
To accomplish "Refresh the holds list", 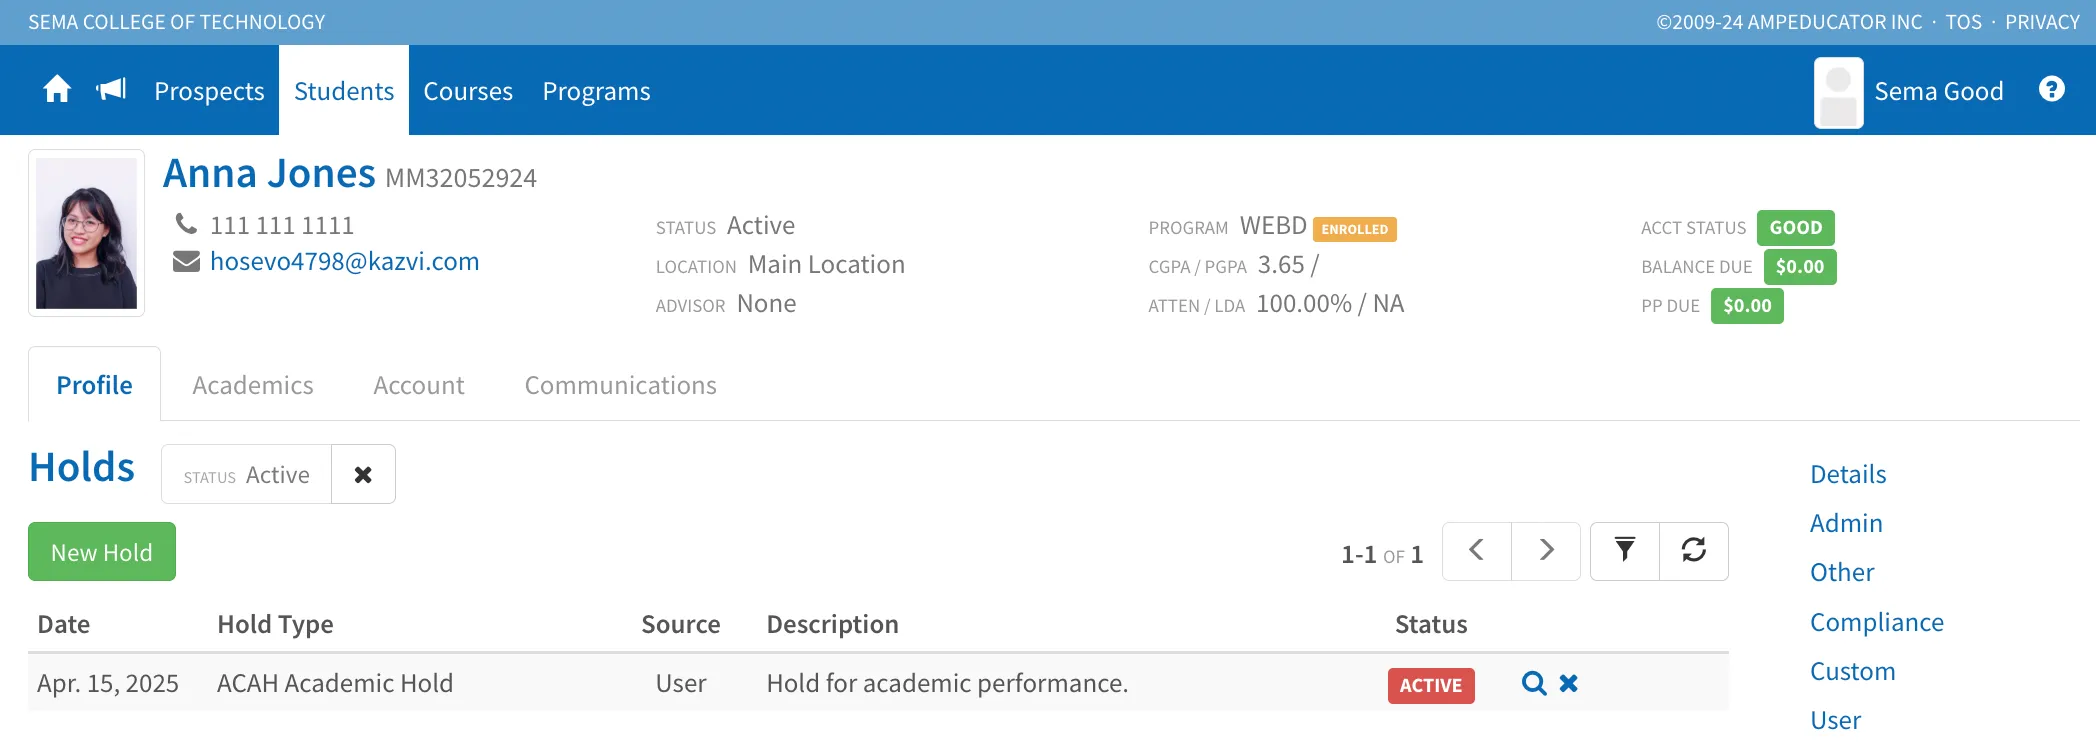I will pos(1694,551).
